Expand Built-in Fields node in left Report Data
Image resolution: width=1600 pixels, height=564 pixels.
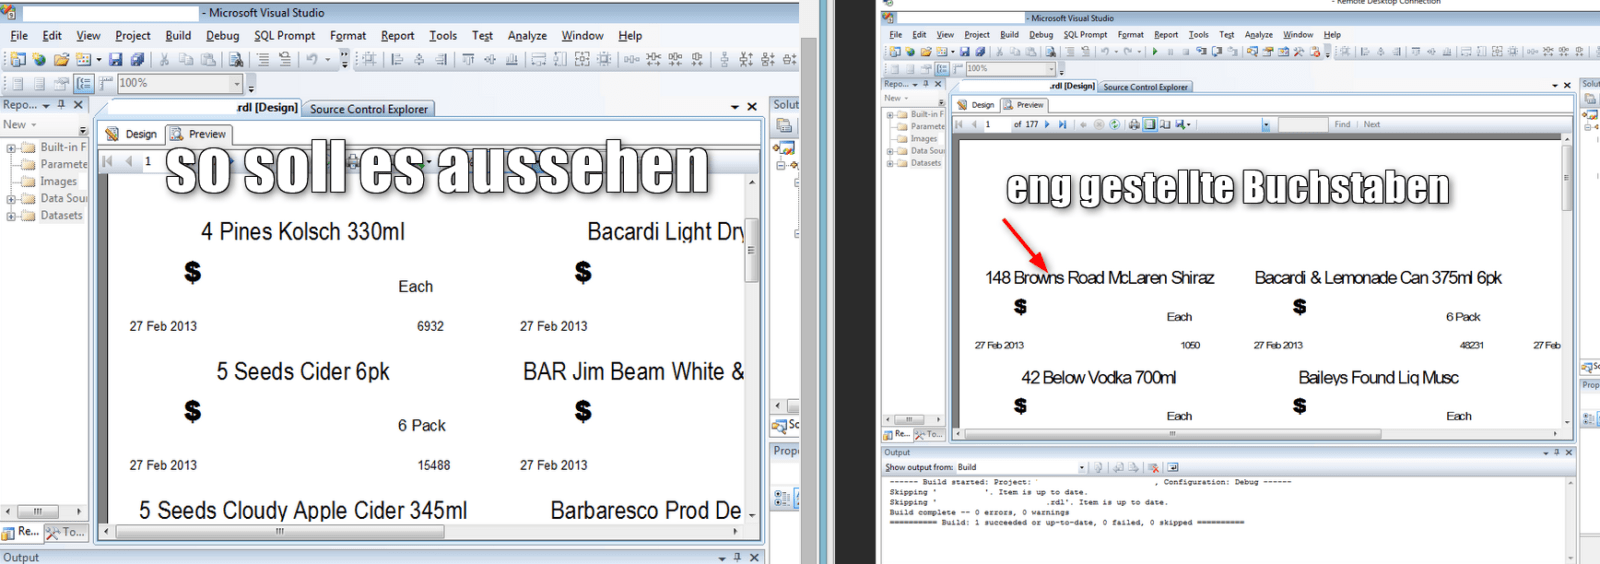pos(11,147)
